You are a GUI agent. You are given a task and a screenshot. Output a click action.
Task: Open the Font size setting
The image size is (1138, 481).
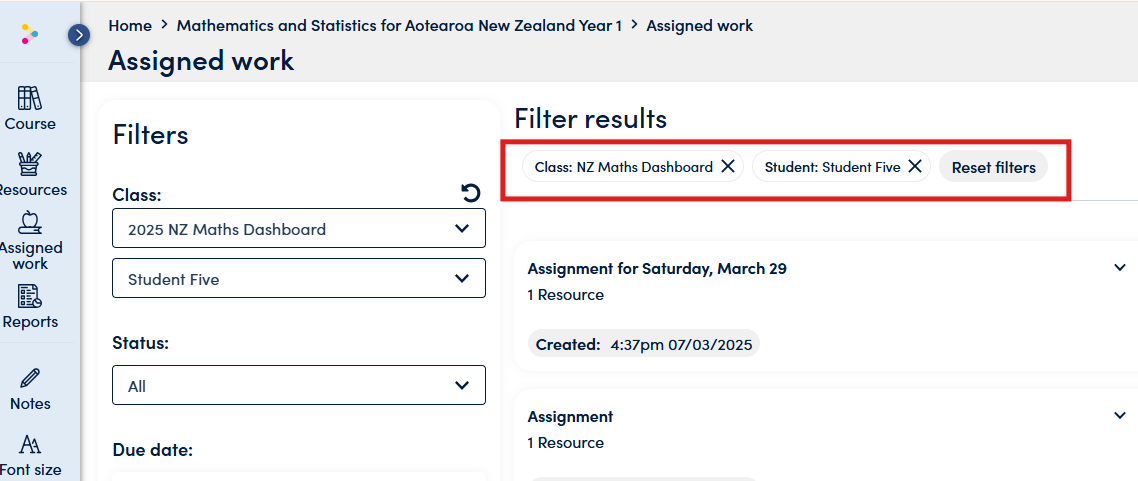click(30, 456)
